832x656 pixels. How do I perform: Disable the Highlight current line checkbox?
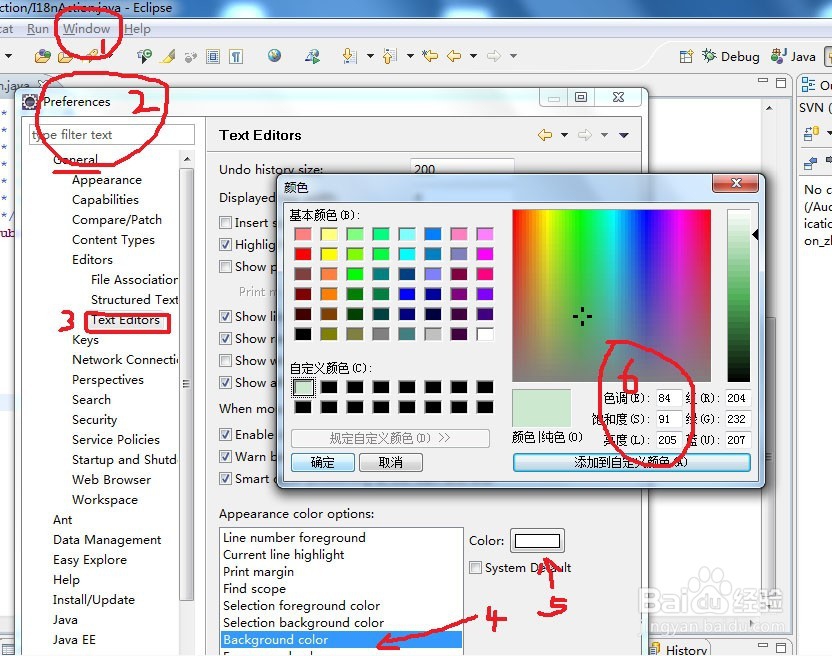(224, 244)
